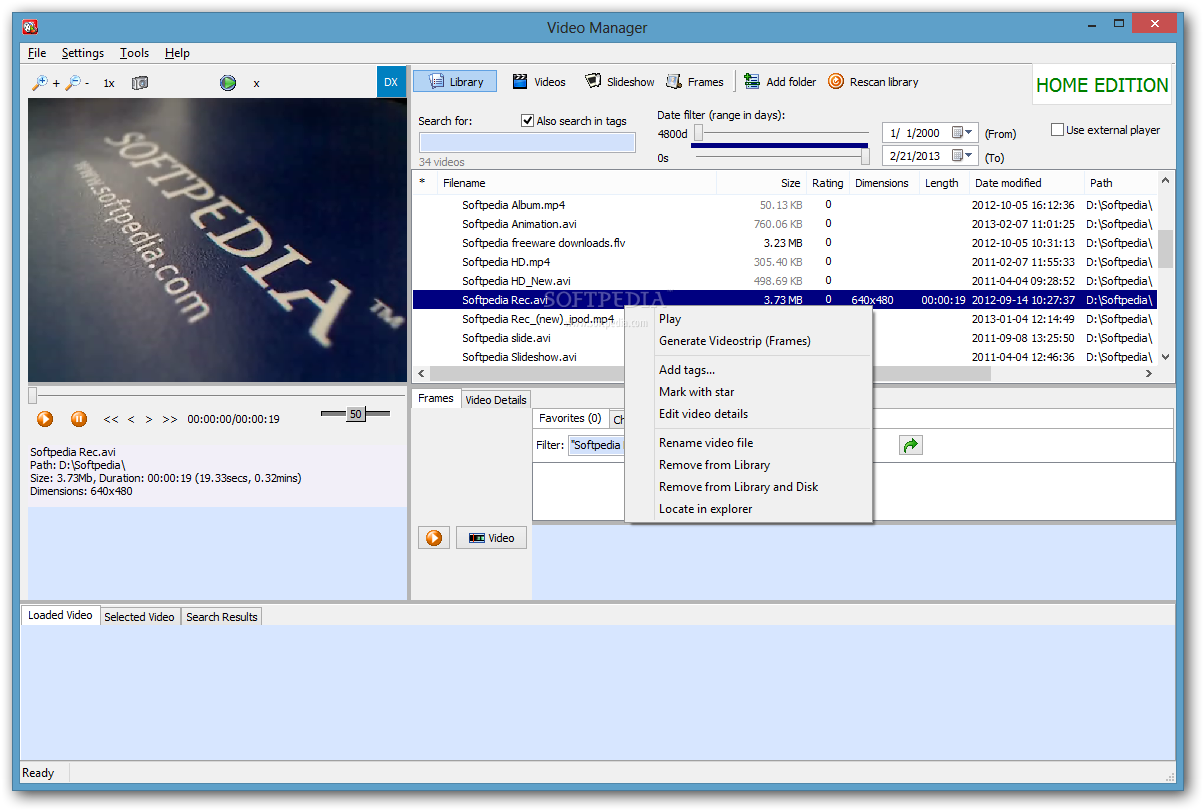The width and height of the screenshot is (1204, 811).
Task: Open the Settings menu
Action: click(x=82, y=53)
